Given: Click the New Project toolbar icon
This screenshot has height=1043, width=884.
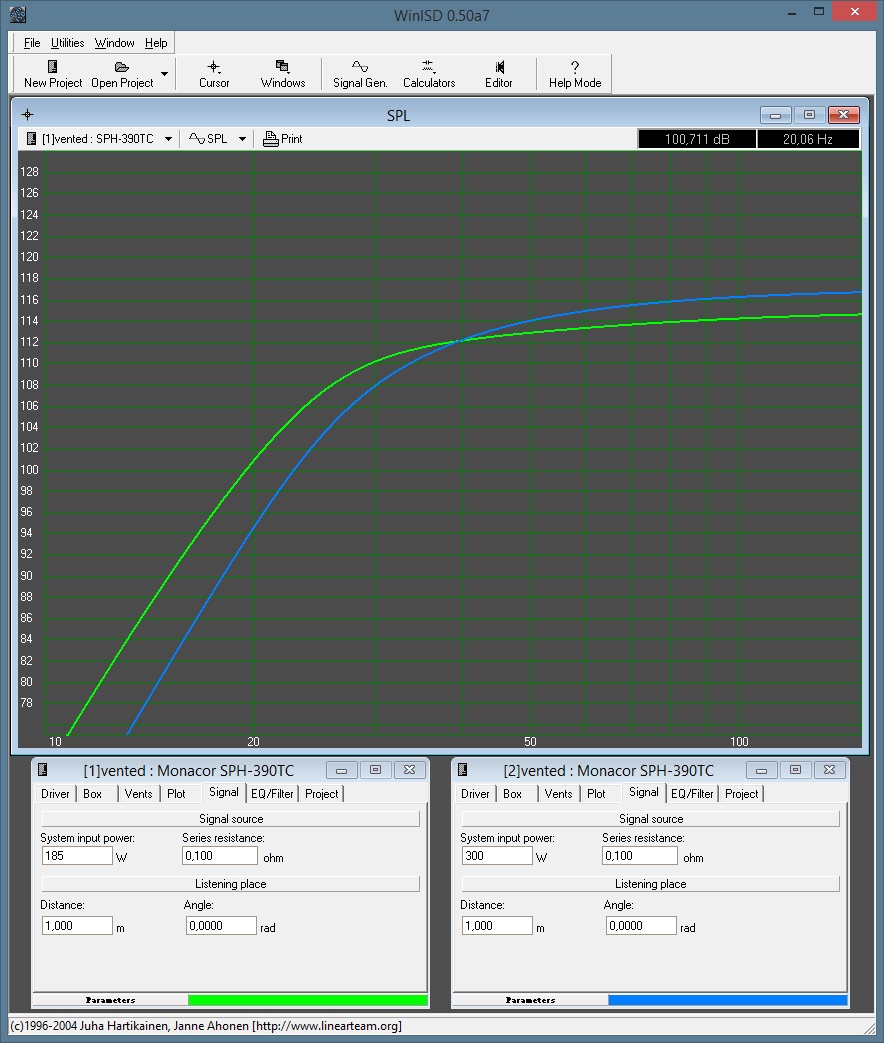Looking at the screenshot, I should coord(53,67).
